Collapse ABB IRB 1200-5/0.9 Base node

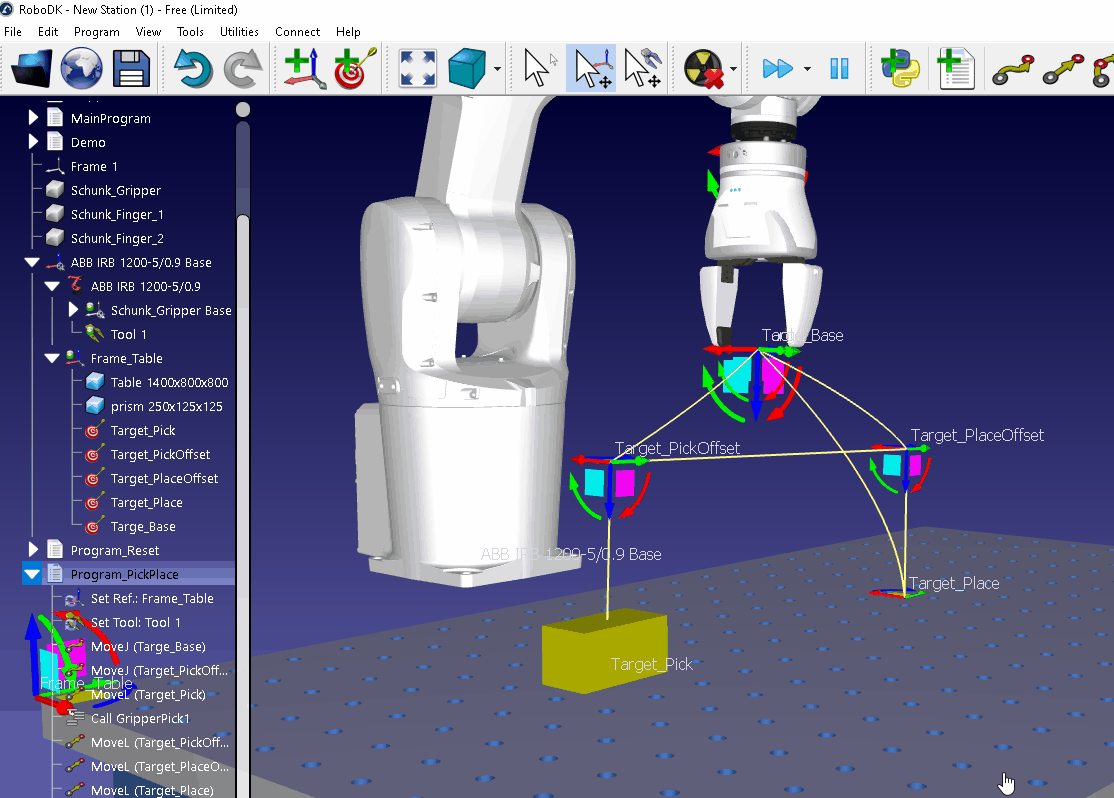click(x=32, y=262)
